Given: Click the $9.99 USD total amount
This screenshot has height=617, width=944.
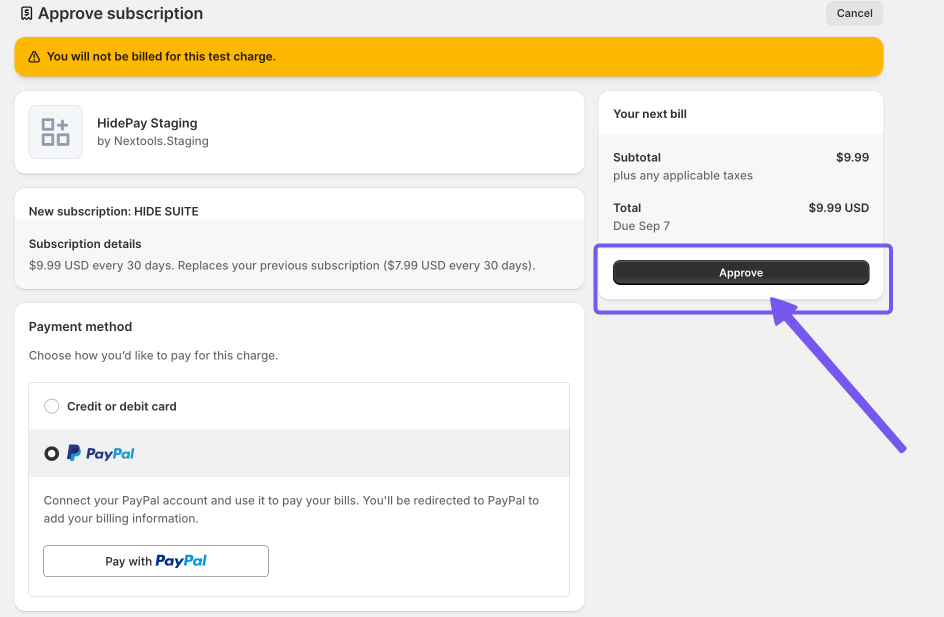Looking at the screenshot, I should coord(838,208).
